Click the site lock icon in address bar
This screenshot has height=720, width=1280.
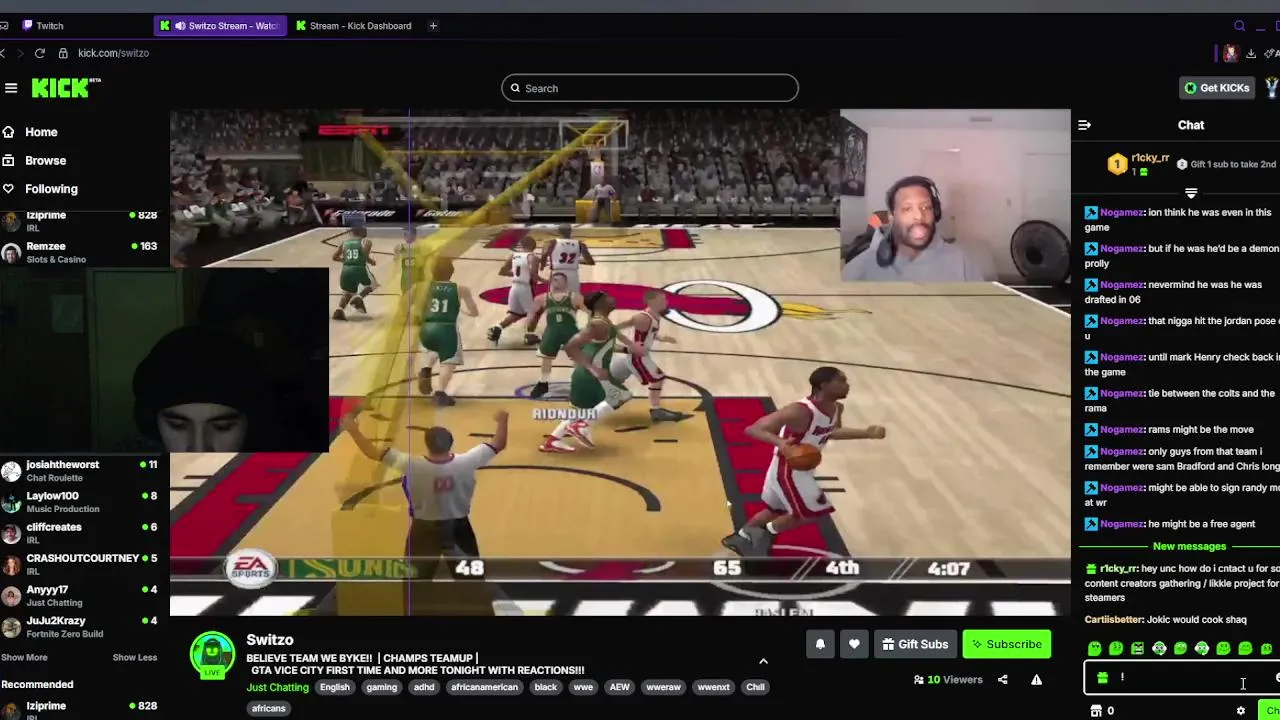point(63,53)
